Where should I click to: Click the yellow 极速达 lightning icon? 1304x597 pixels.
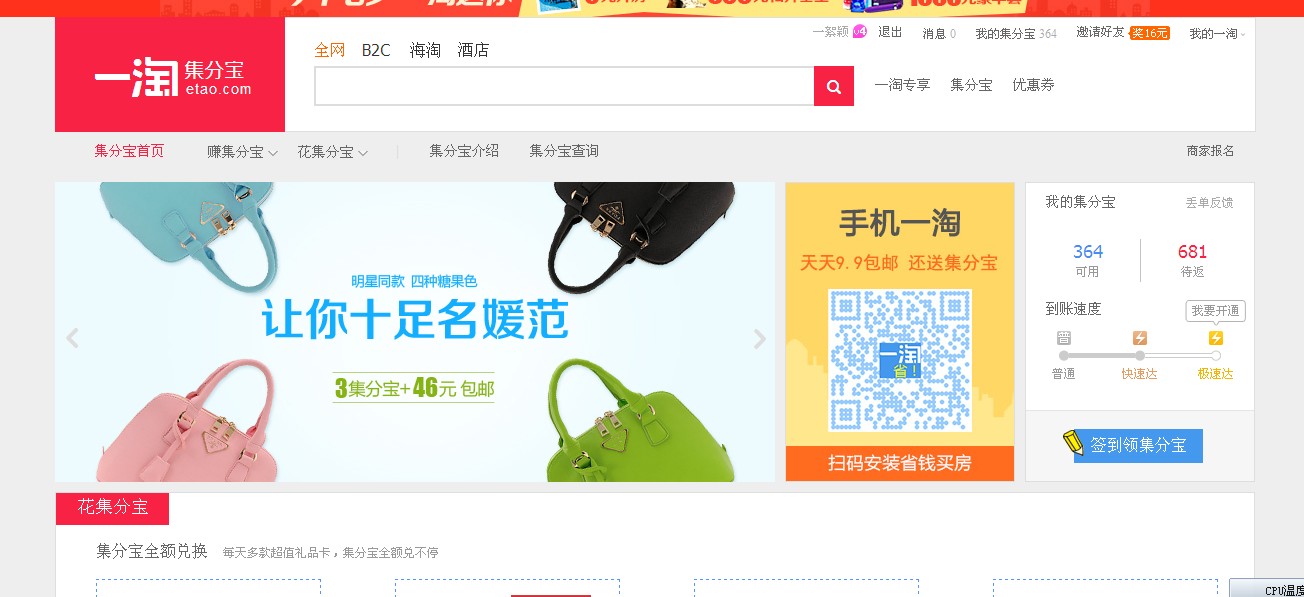[x=1216, y=338]
